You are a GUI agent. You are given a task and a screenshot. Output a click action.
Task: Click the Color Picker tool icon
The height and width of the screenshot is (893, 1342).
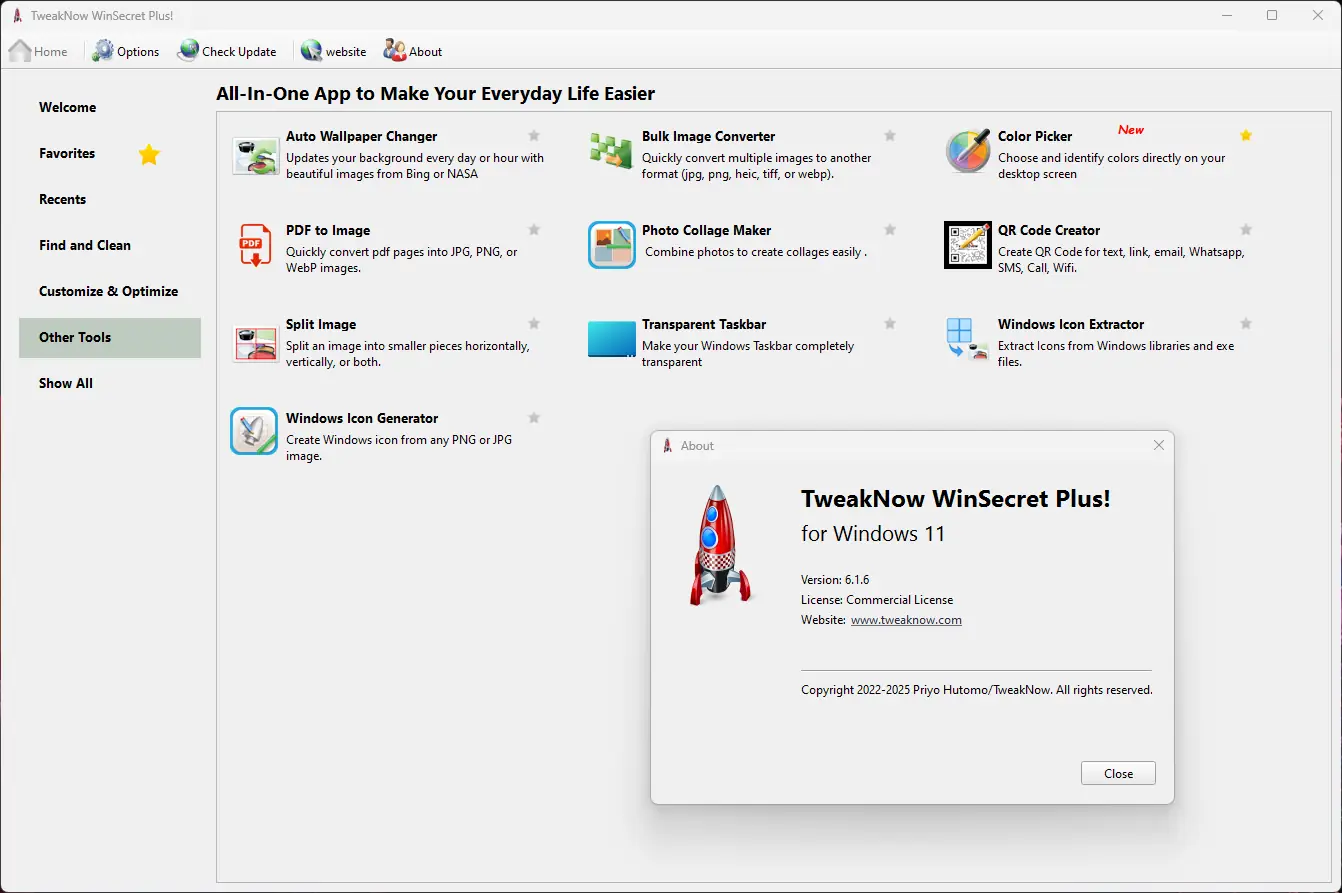968,152
